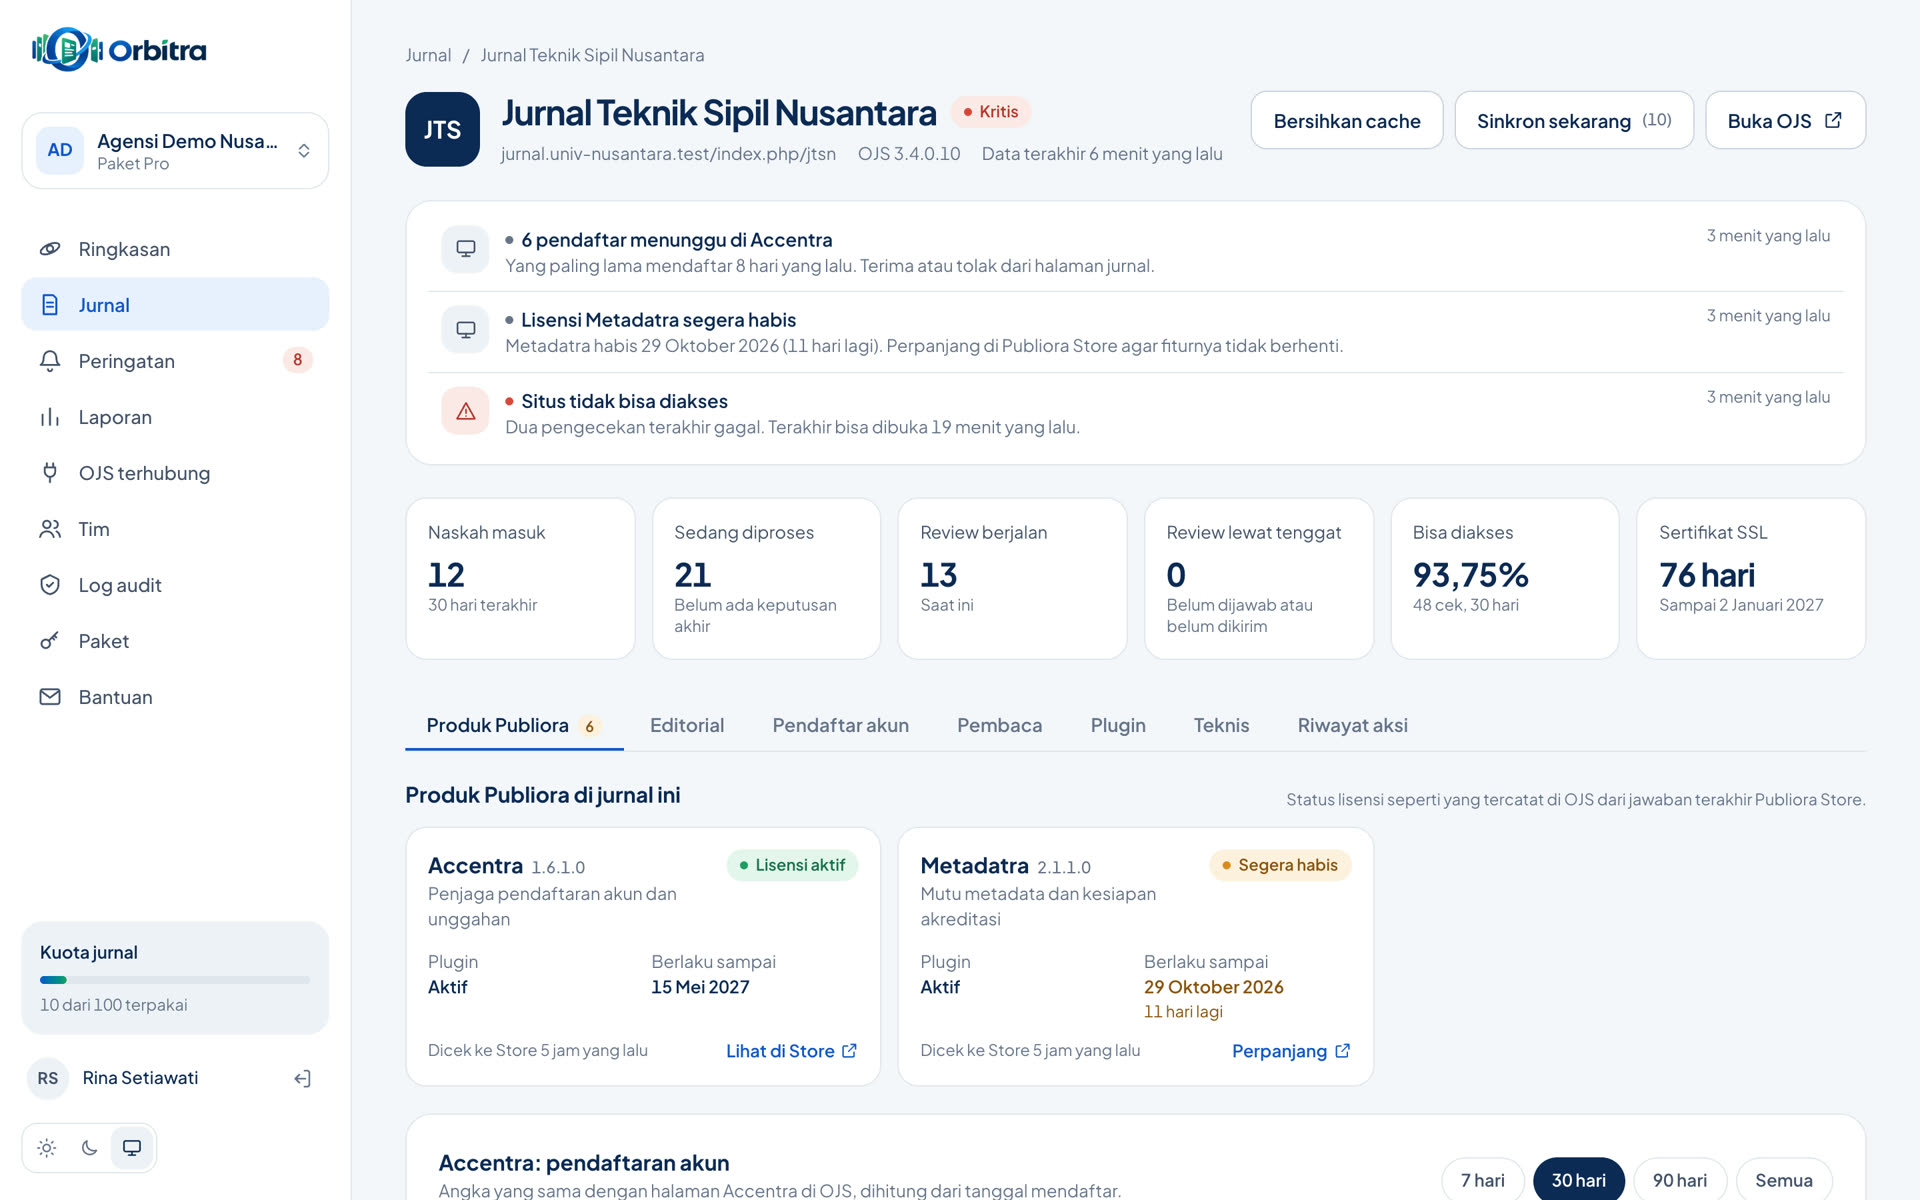This screenshot has width=1920, height=1200.
Task: Select the Semua range
Action: tap(1784, 1180)
